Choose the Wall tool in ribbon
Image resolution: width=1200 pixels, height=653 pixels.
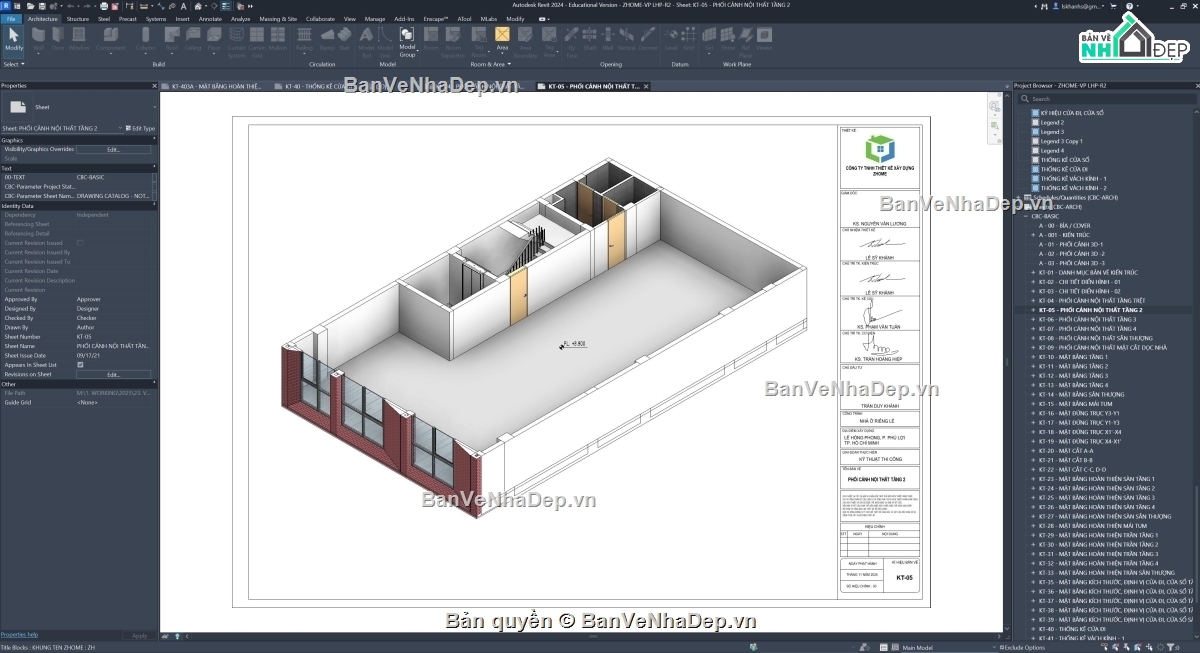point(39,39)
